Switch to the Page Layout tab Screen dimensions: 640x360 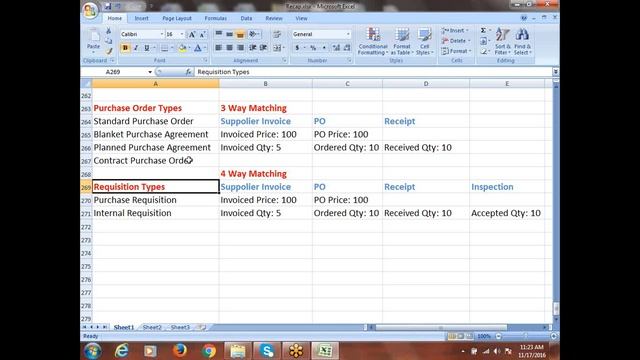point(177,18)
